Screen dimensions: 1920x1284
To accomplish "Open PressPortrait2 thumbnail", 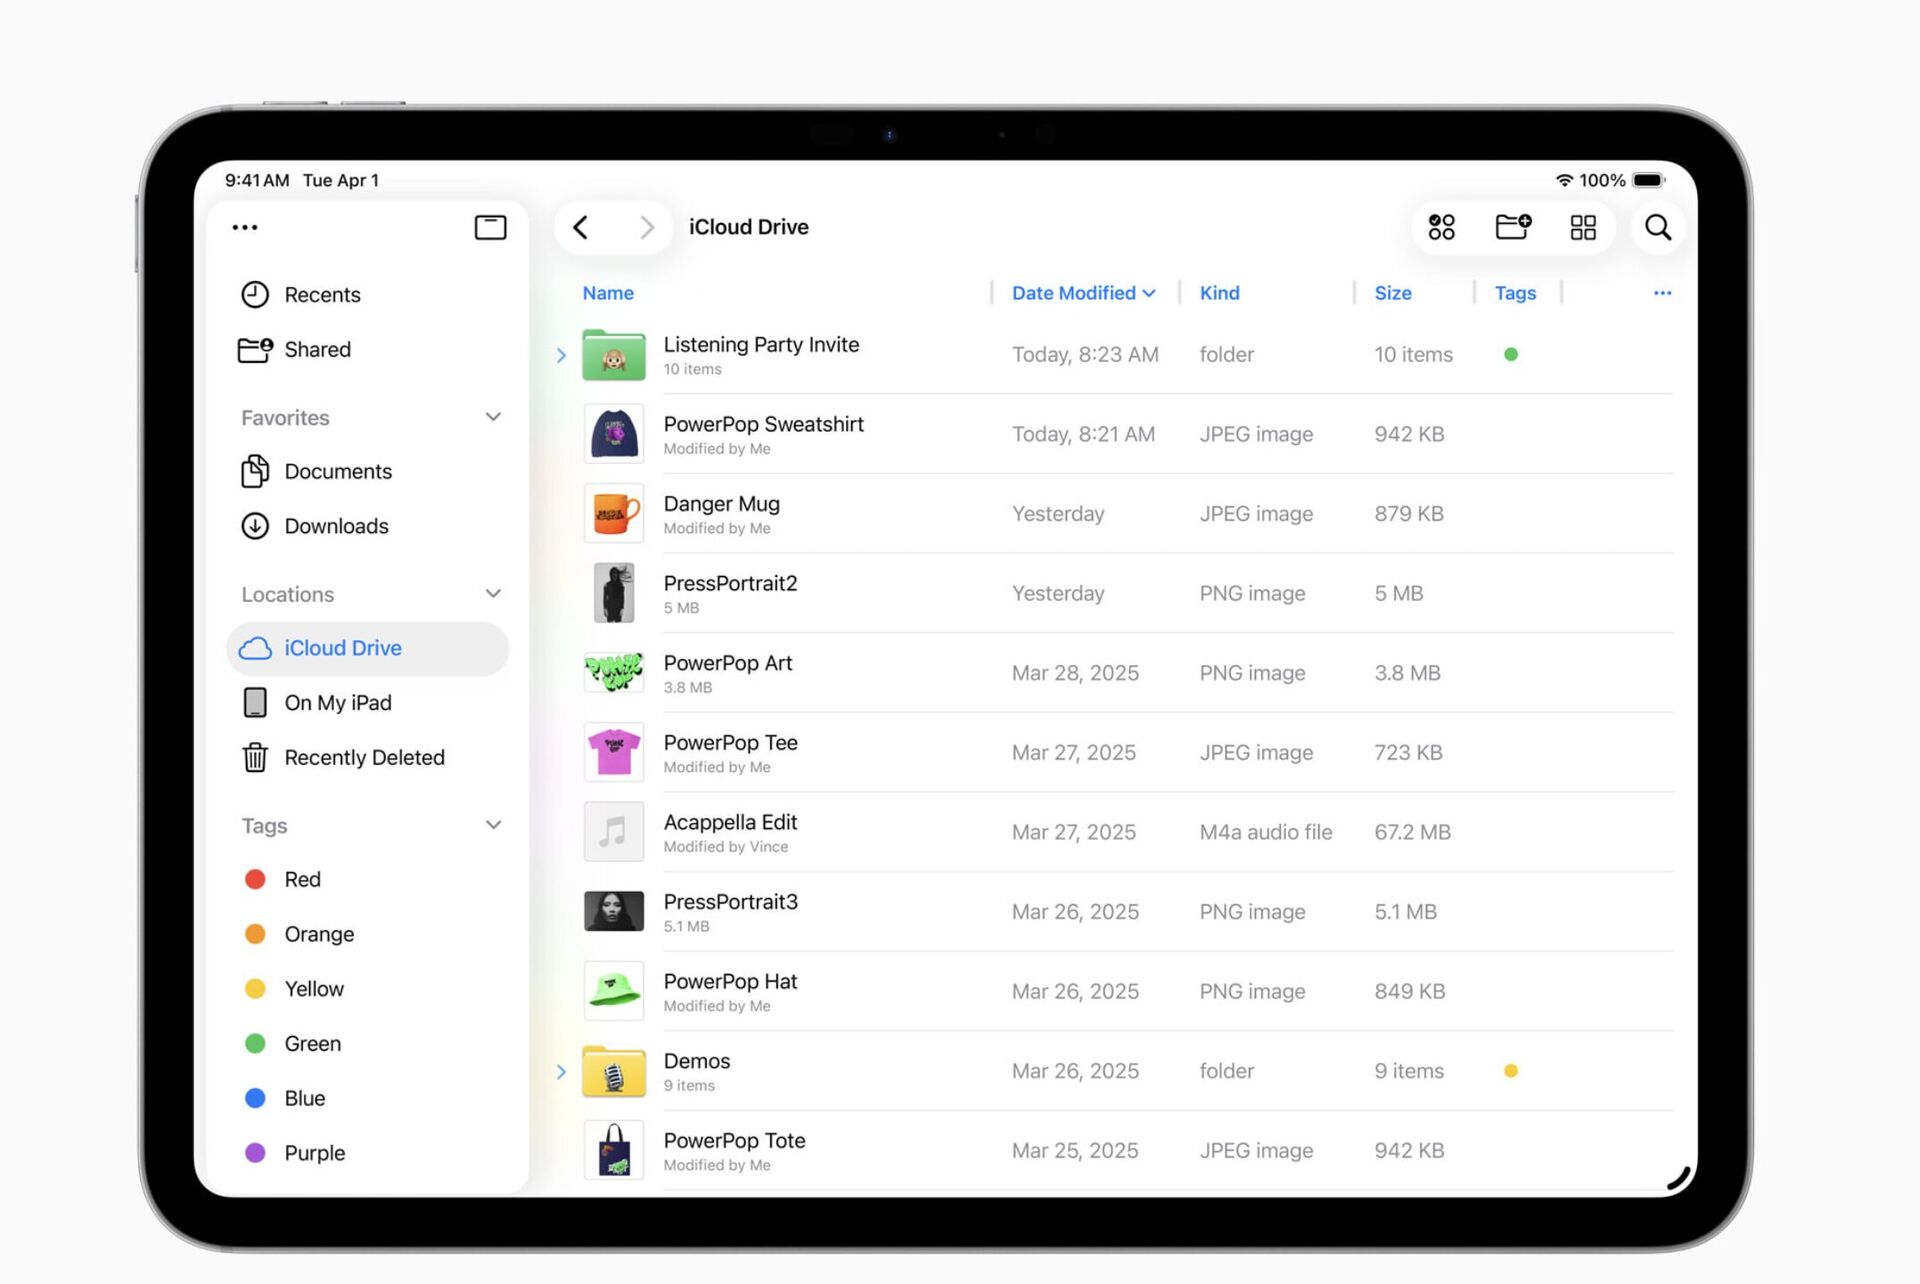I will tap(613, 593).
